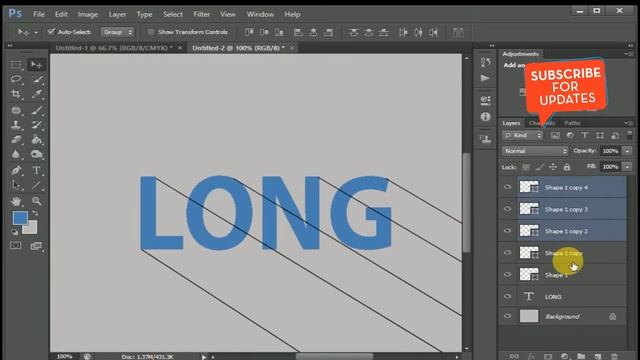Hide the Shape 1 copy 4 layer

[x=507, y=187]
